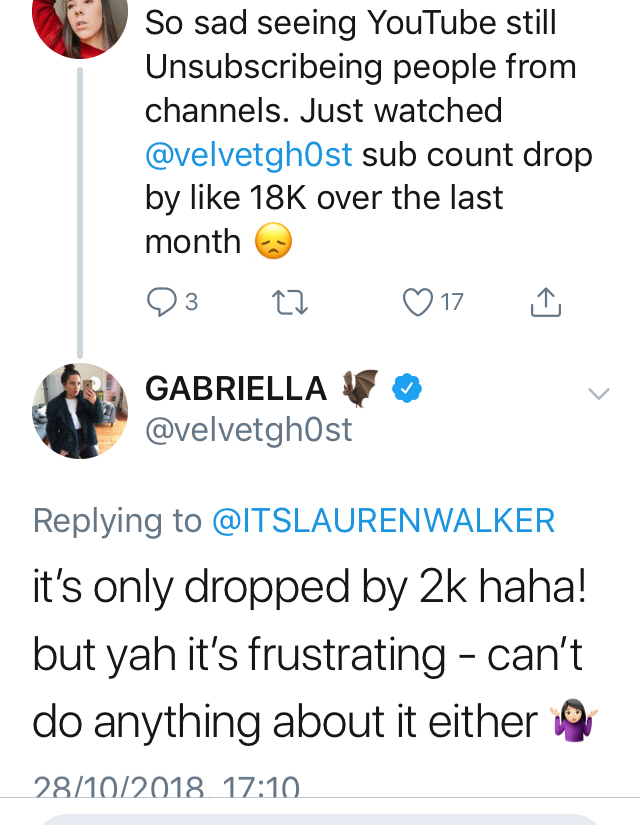This screenshot has width=640, height=825.
Task: Open the share tweet icon
Action: pos(545,302)
